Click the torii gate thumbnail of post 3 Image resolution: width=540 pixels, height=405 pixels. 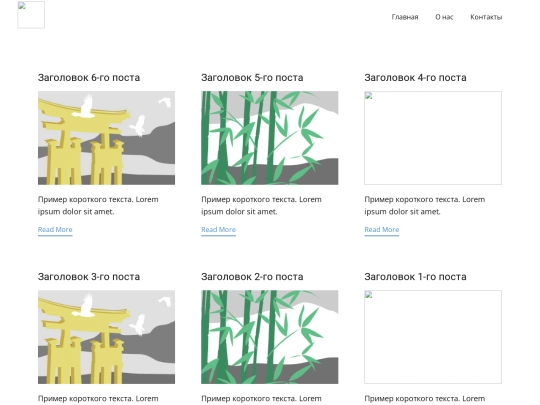[106, 337]
